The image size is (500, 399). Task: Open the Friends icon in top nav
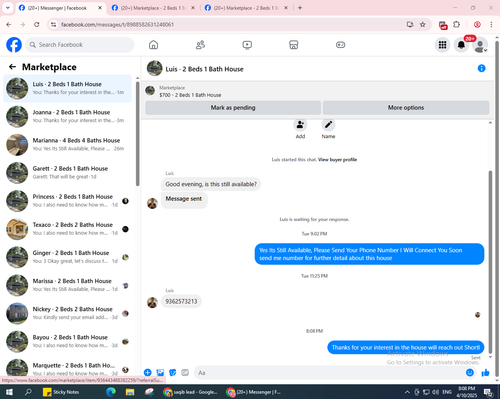200,45
